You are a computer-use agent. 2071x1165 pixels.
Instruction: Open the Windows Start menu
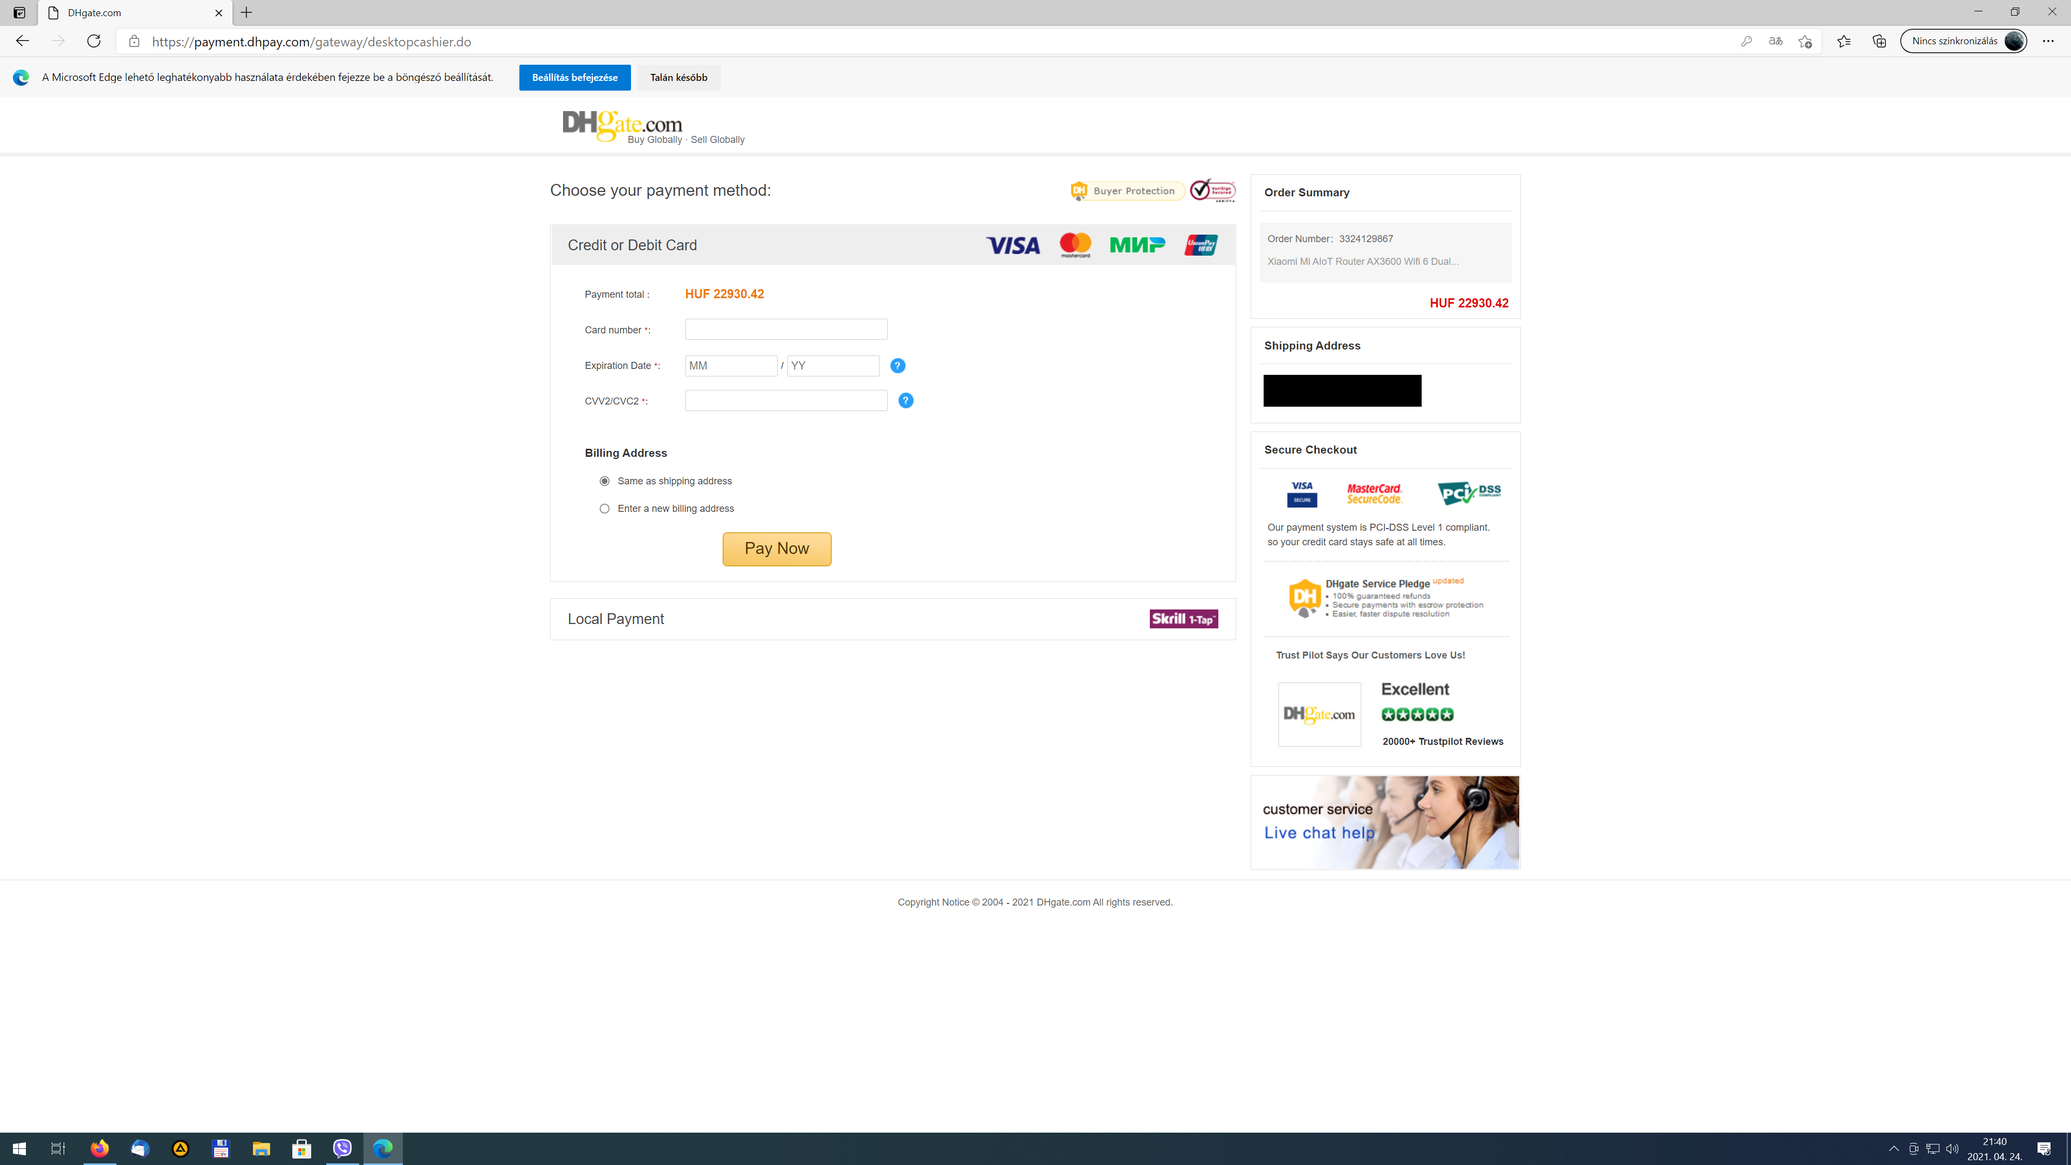pos(19,1149)
